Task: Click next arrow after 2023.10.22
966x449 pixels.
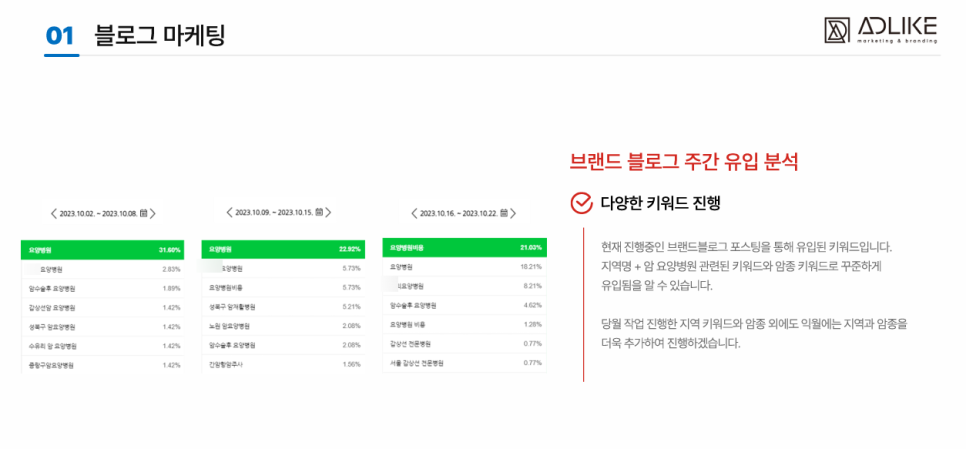Action: [513, 213]
